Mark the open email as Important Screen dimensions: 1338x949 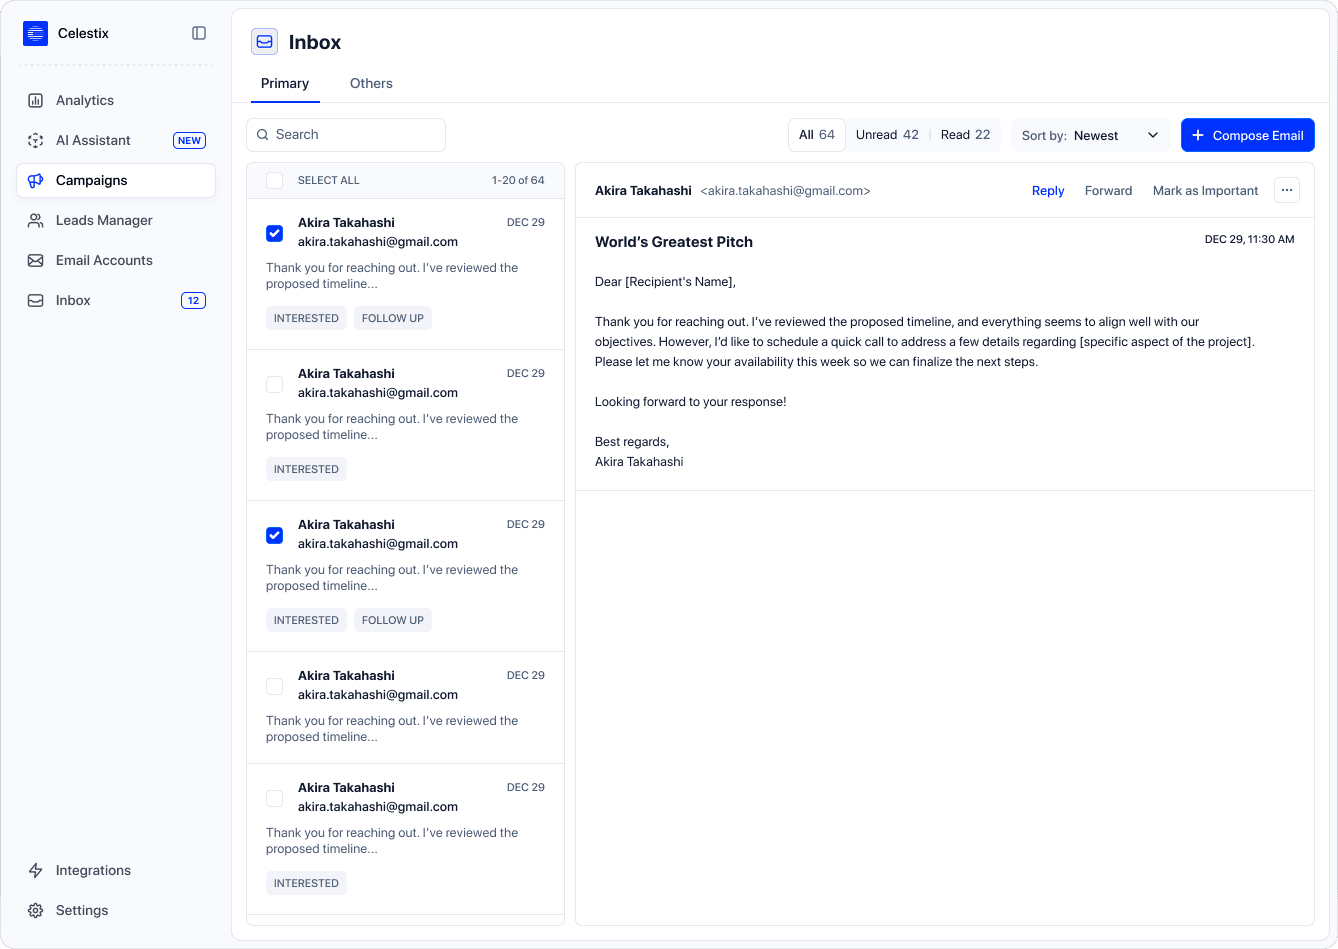tap(1206, 191)
